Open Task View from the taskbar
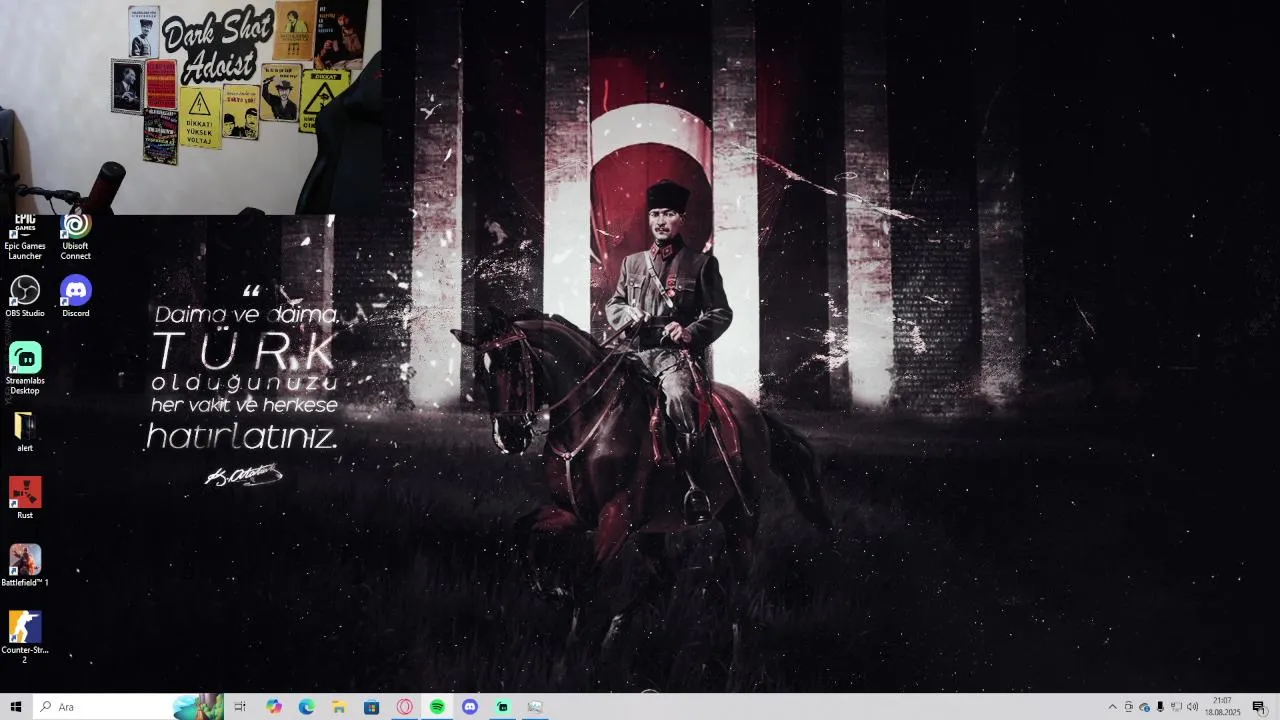This screenshot has height=720, width=1280. pyautogui.click(x=240, y=707)
